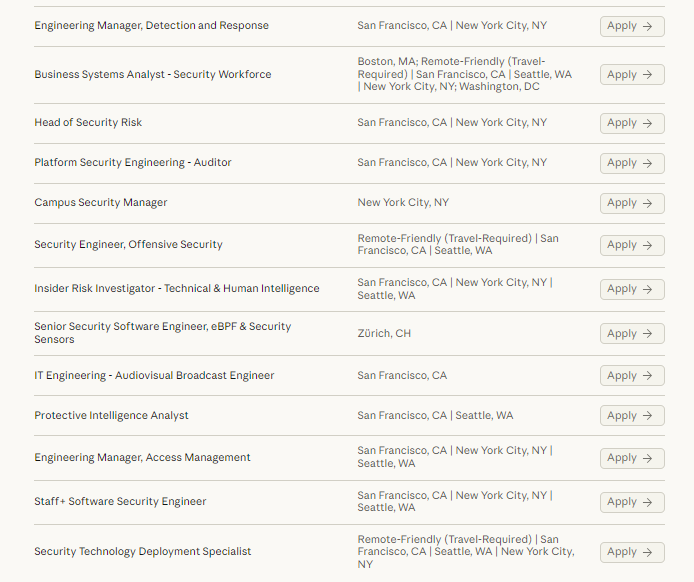Screen dimensions: 694x582
Task: Apply to Security Technology Deployment Specialist
Action: tap(631, 552)
